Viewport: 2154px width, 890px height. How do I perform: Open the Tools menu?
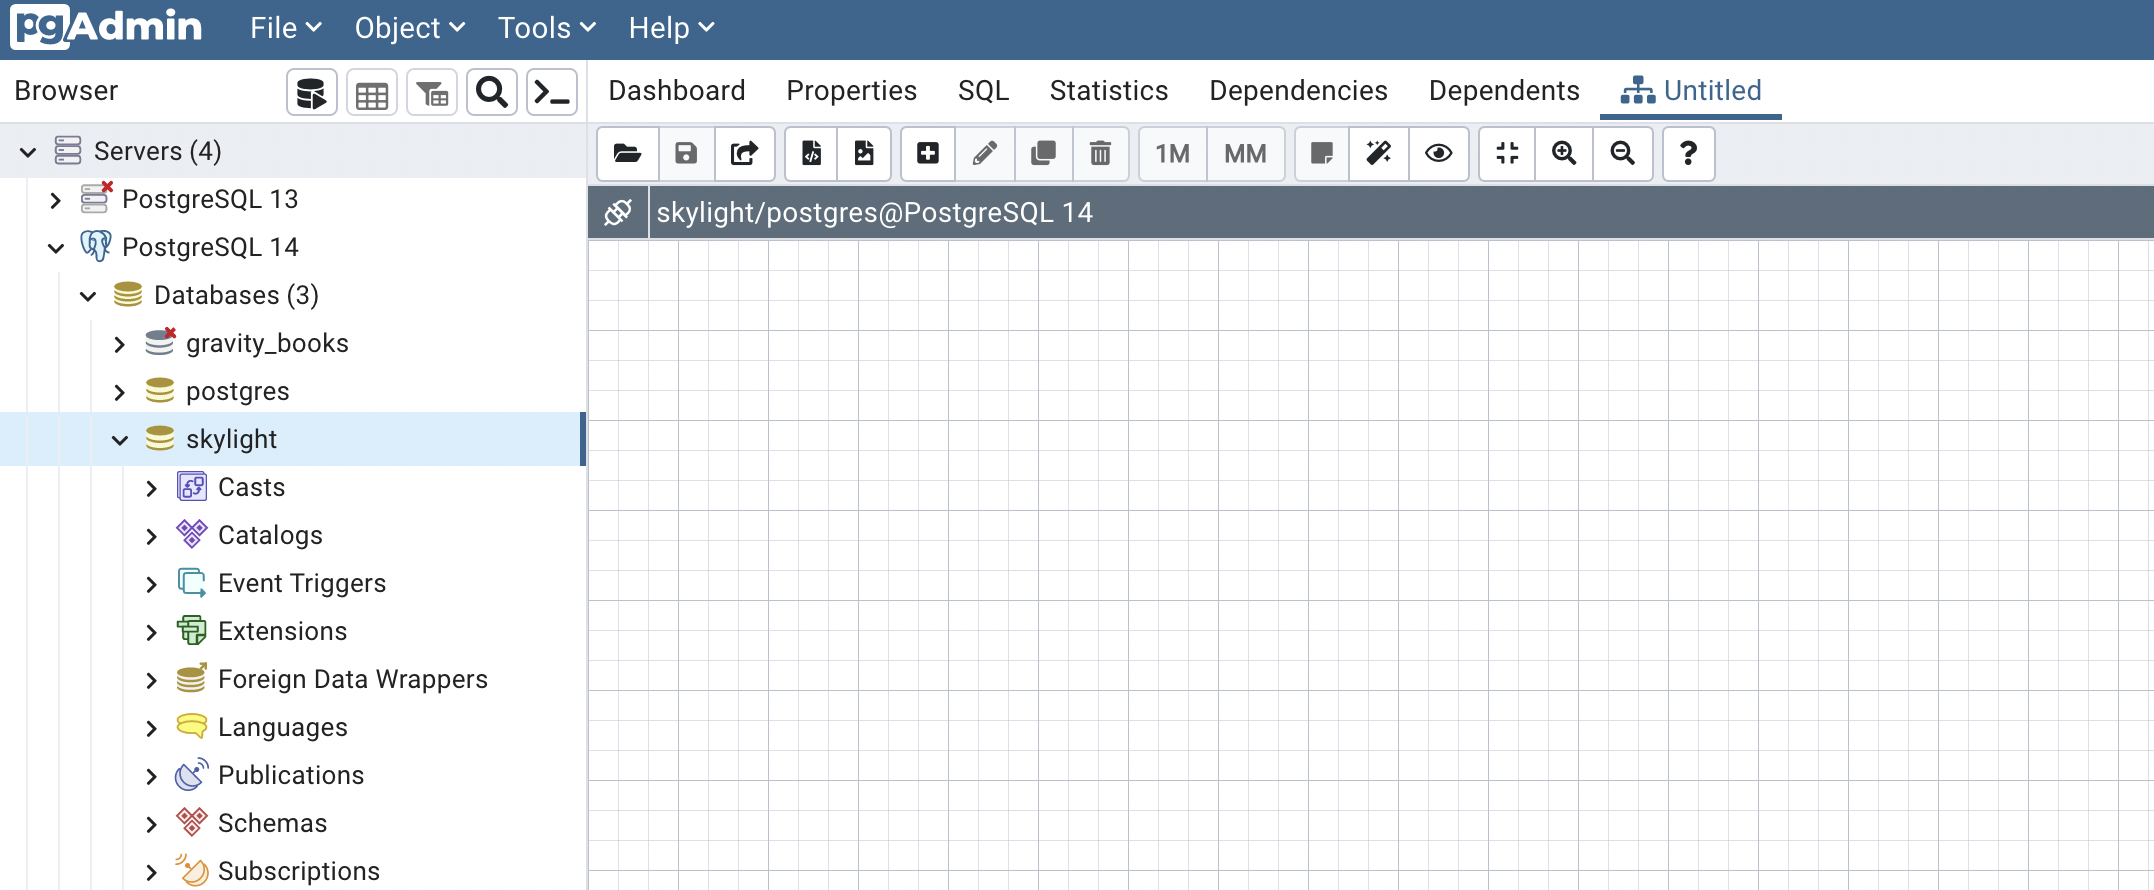point(546,28)
